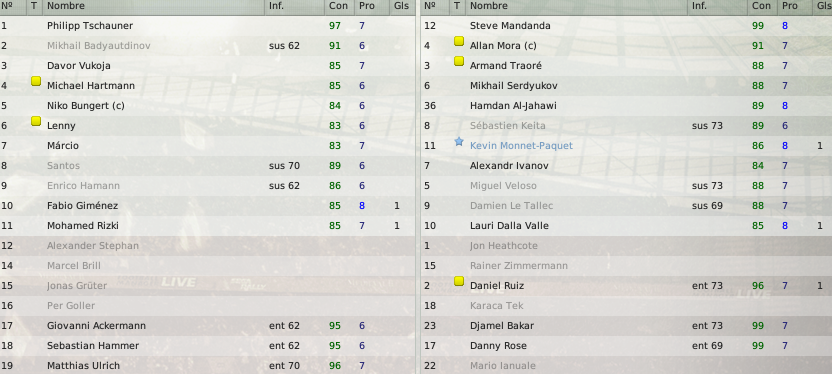
Task: Click on Lauri Dalla Valle's name
Action: pyautogui.click(x=509, y=225)
